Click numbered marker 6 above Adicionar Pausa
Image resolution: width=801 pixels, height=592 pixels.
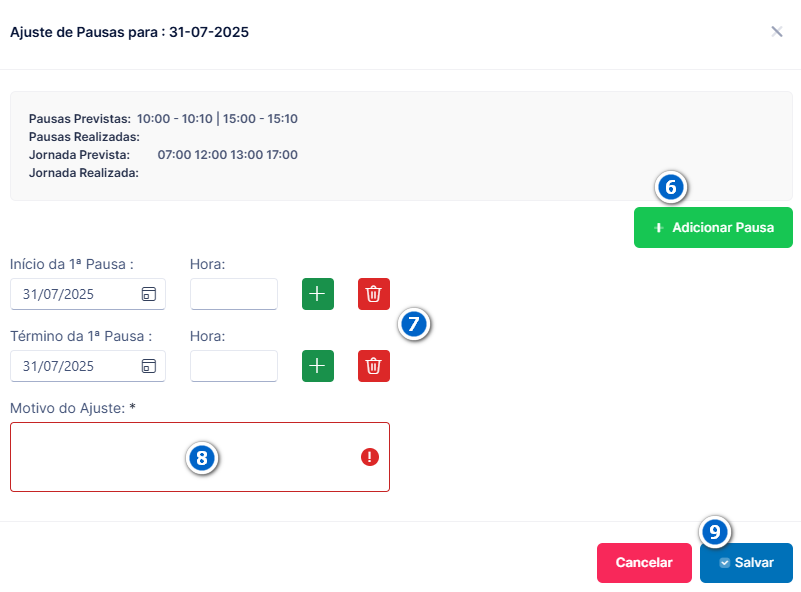671,187
